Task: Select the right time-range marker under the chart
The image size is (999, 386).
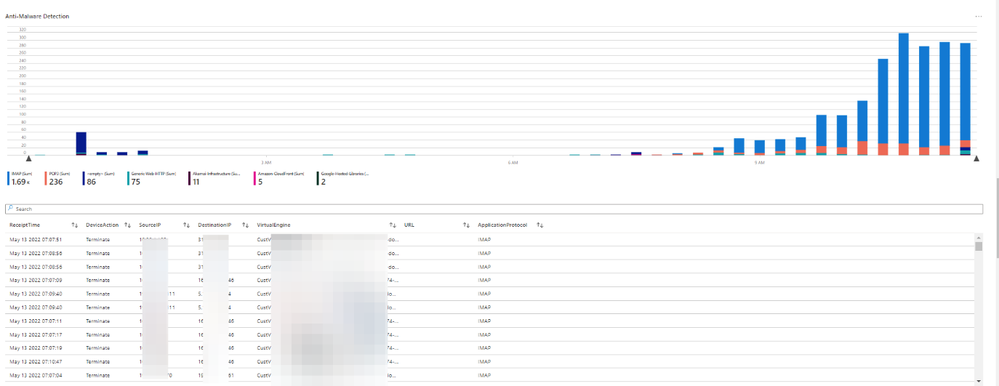Action: [976, 159]
